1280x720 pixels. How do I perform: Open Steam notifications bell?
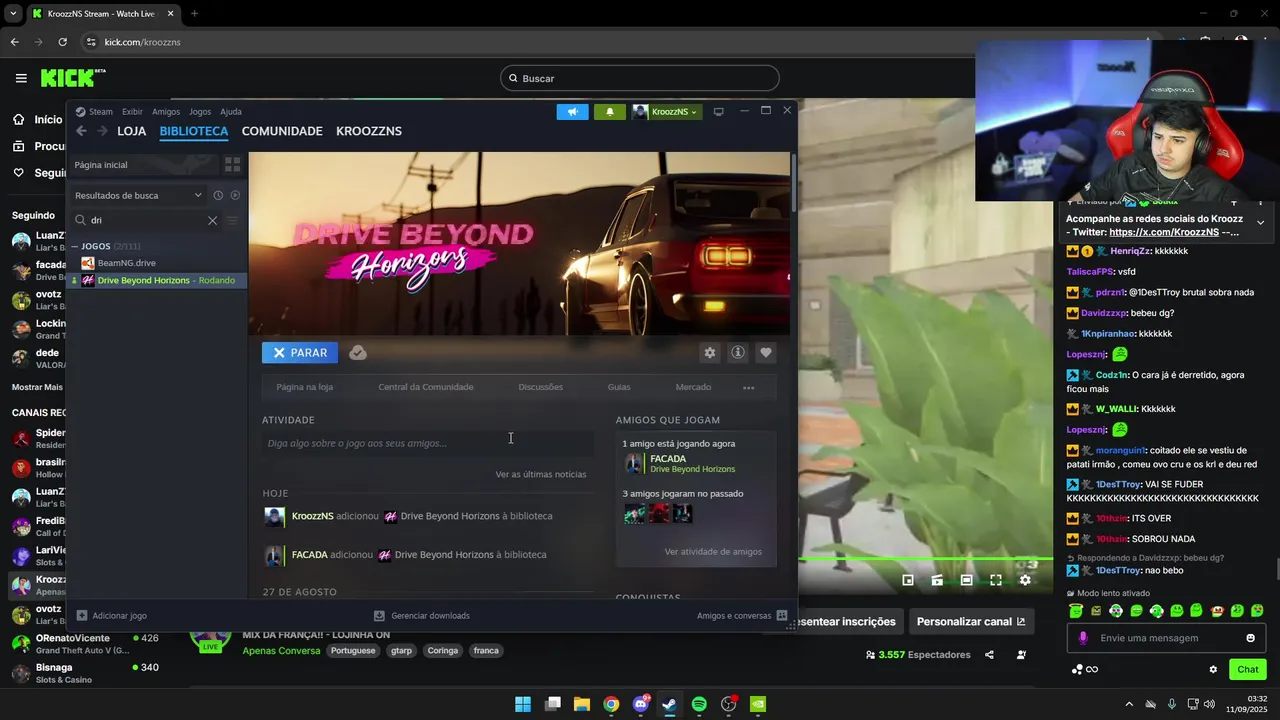tap(610, 112)
